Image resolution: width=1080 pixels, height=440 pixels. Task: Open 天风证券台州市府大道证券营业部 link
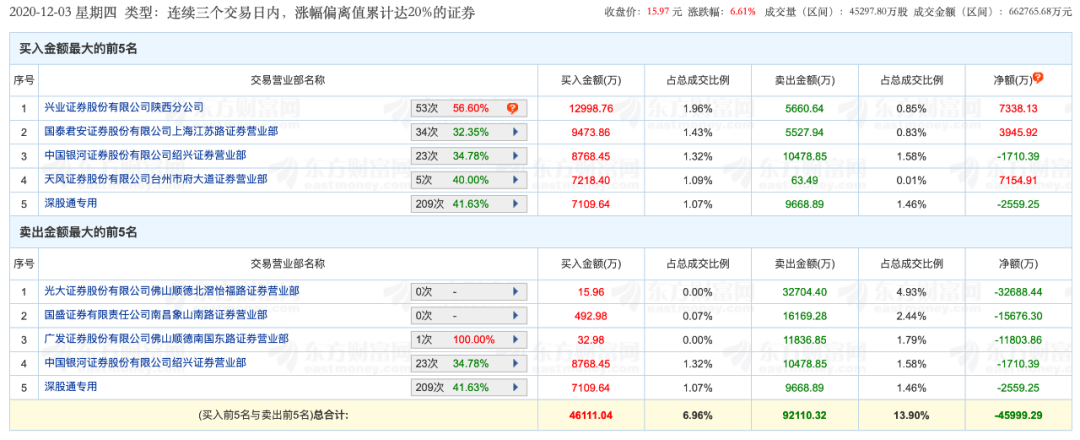tap(156, 179)
